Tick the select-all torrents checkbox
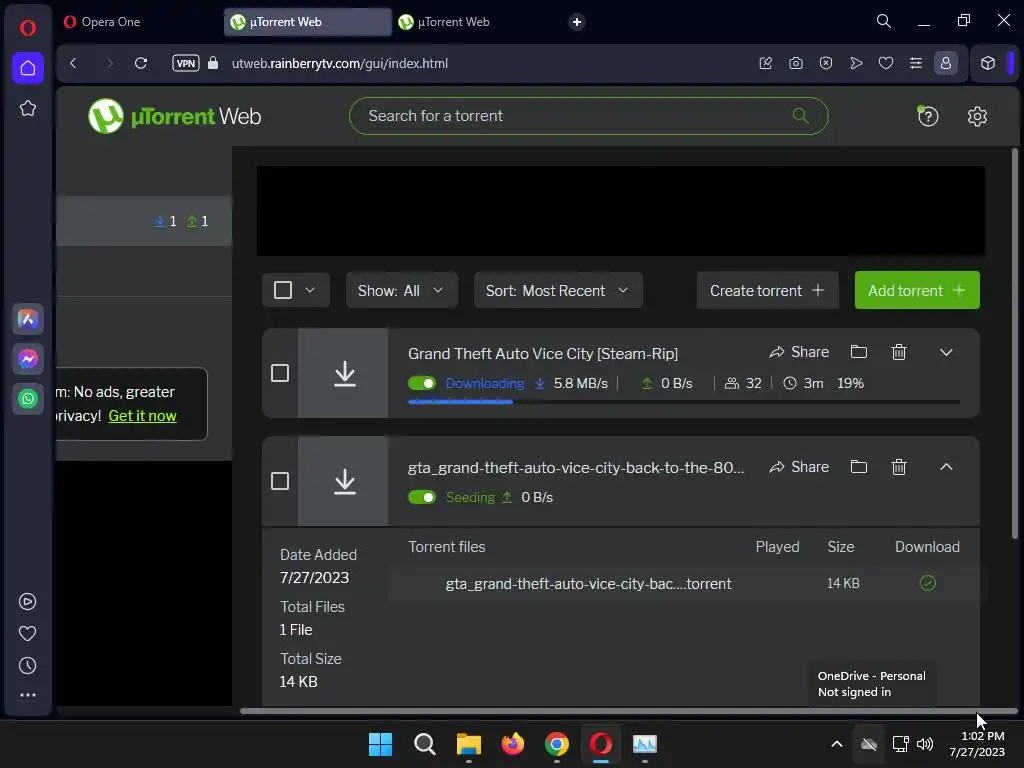Viewport: 1024px width, 768px height. coord(283,290)
